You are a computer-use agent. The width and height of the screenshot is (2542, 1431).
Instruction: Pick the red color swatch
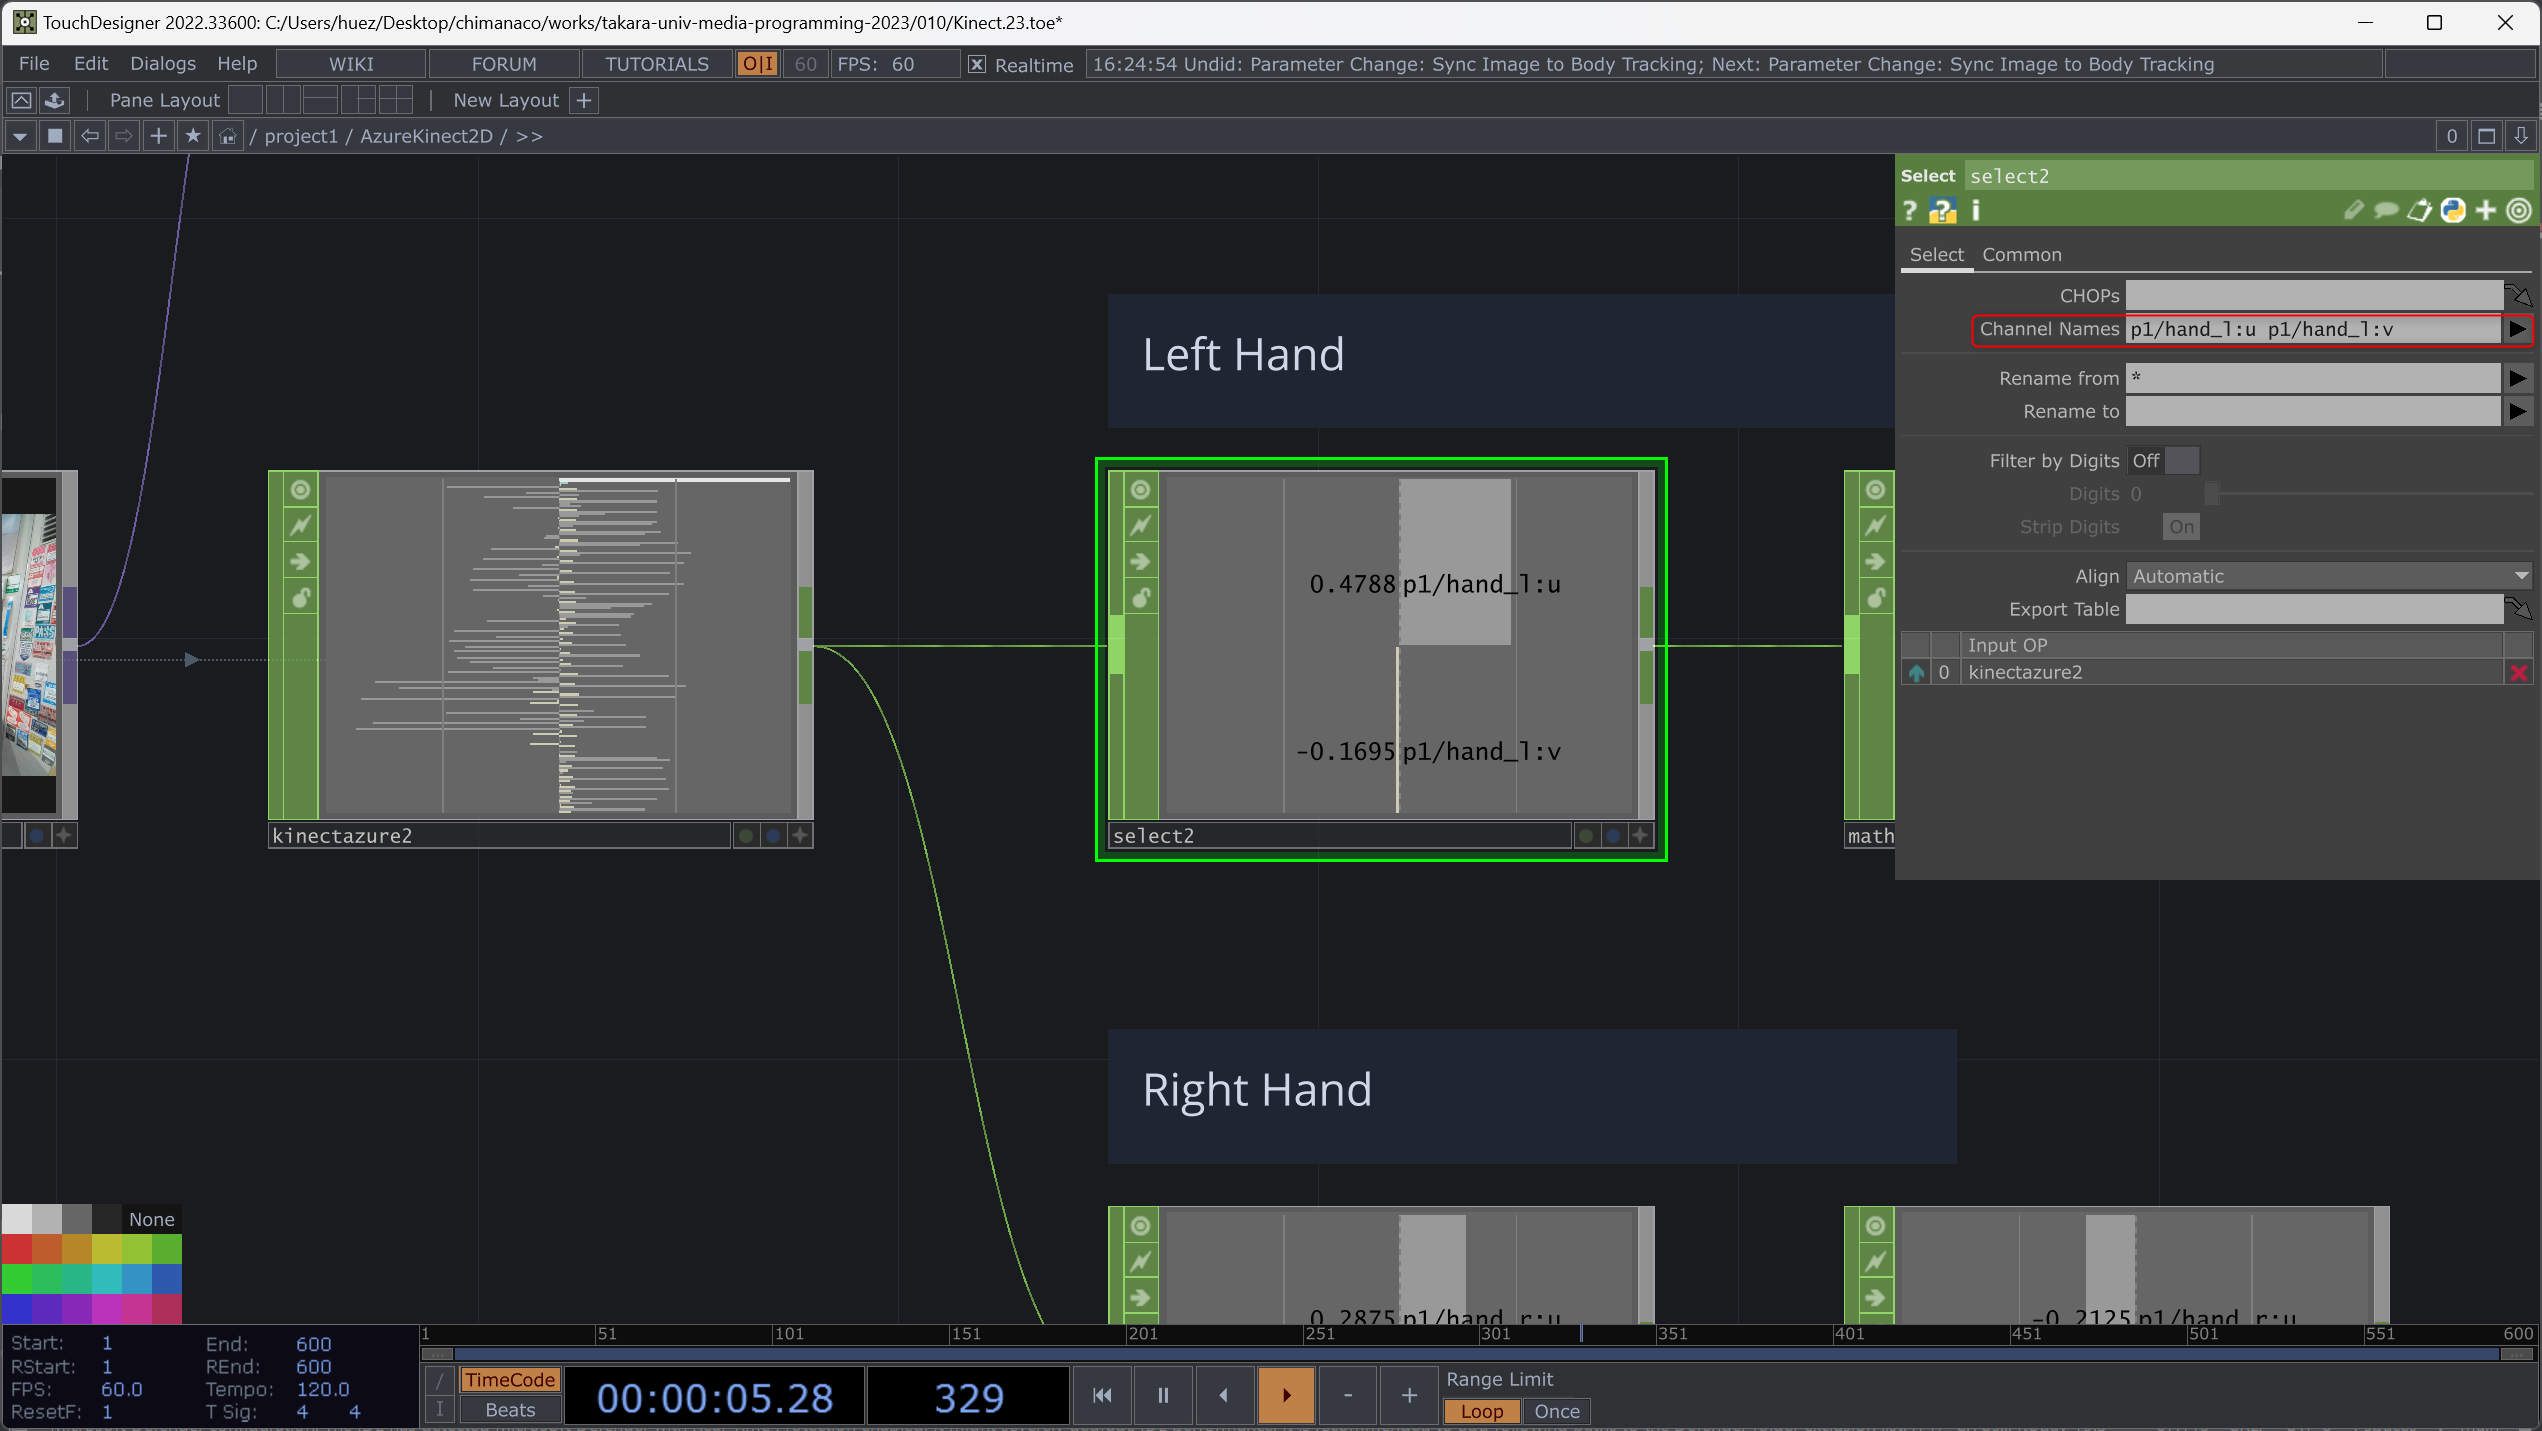(16, 1248)
